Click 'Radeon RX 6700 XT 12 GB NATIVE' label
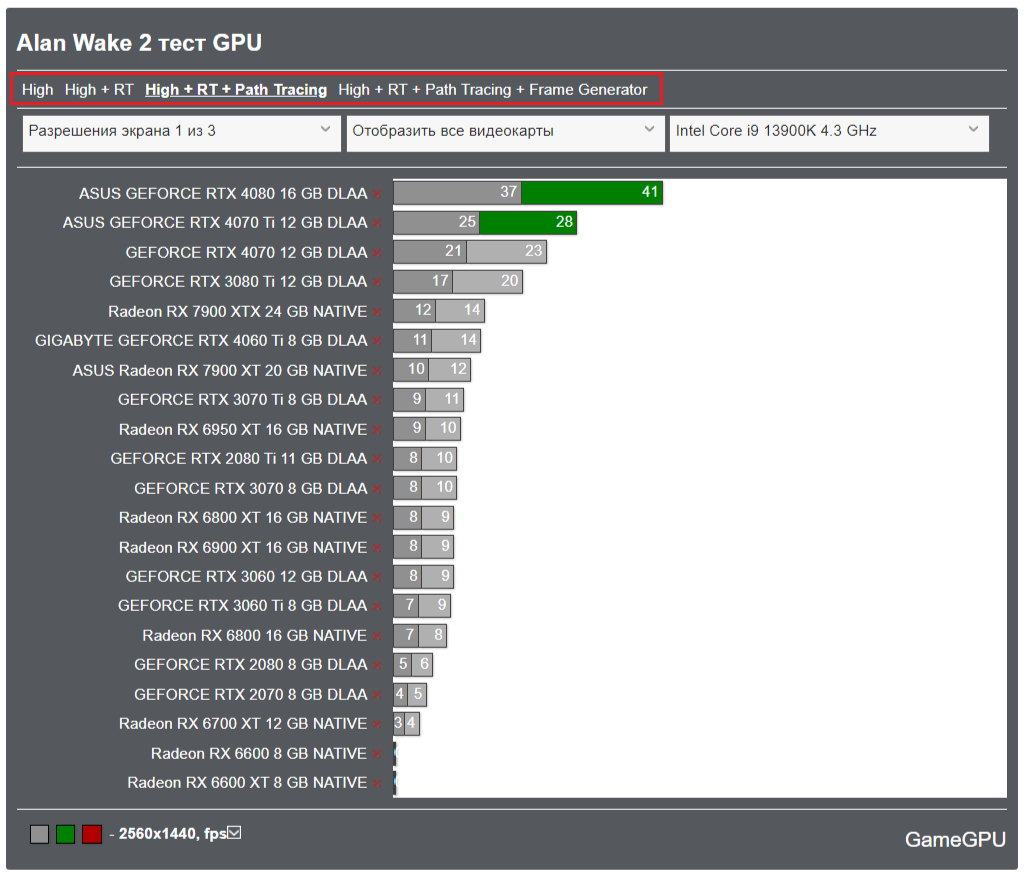 click(x=243, y=724)
